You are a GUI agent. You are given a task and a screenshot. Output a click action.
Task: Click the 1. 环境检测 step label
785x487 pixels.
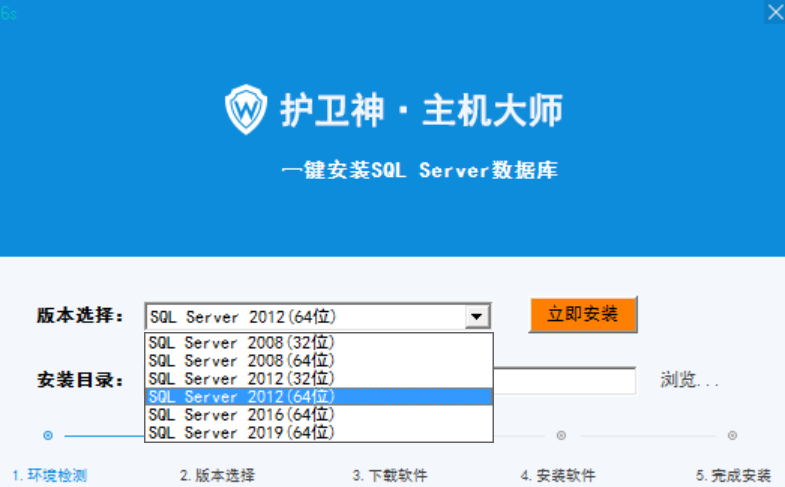(50, 475)
